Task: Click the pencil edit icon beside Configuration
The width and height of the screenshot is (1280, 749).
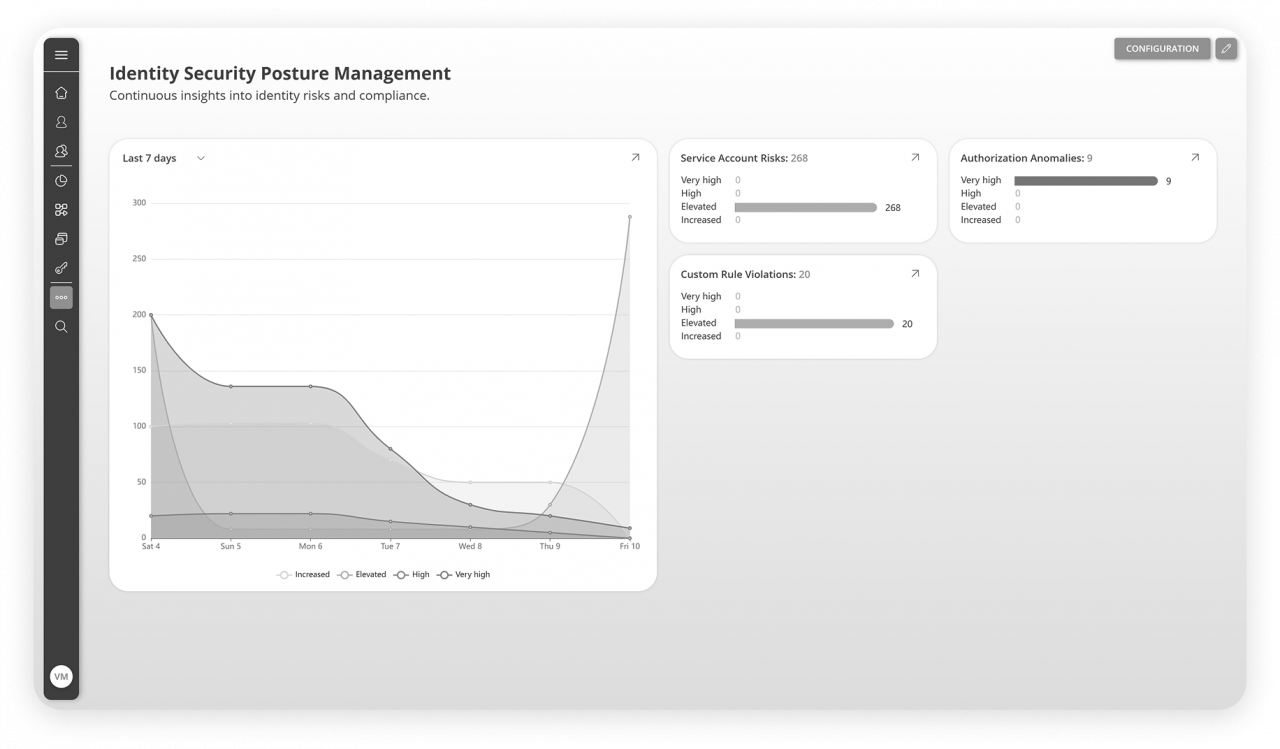Action: click(x=1226, y=48)
